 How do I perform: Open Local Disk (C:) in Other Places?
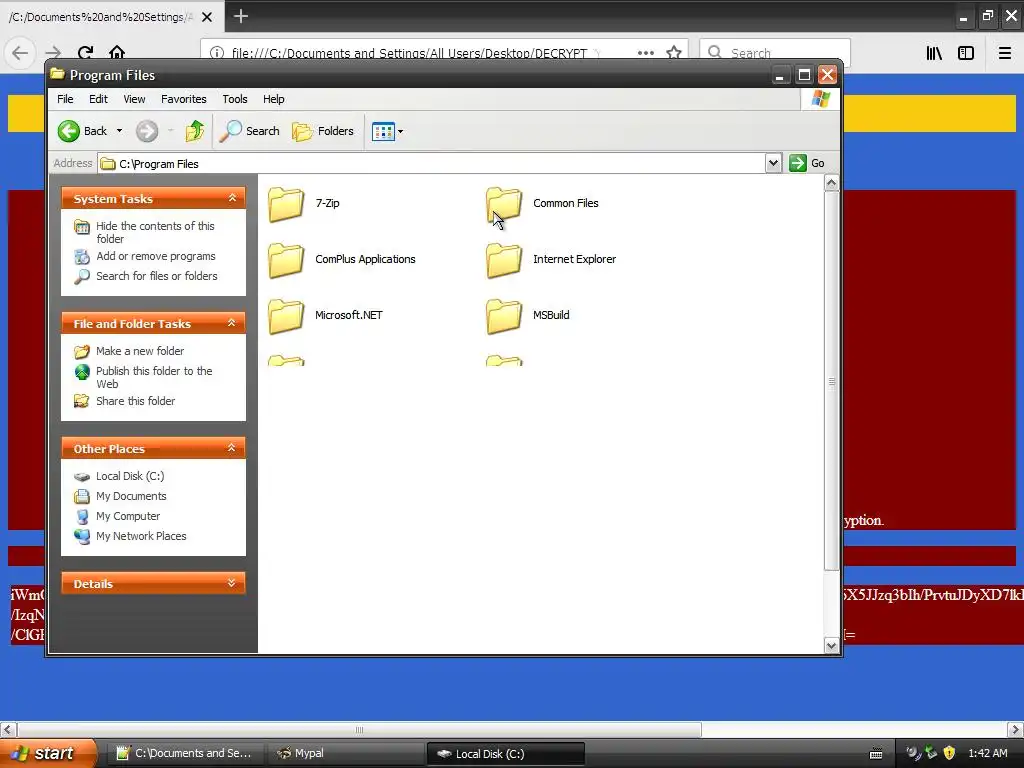(x=130, y=476)
